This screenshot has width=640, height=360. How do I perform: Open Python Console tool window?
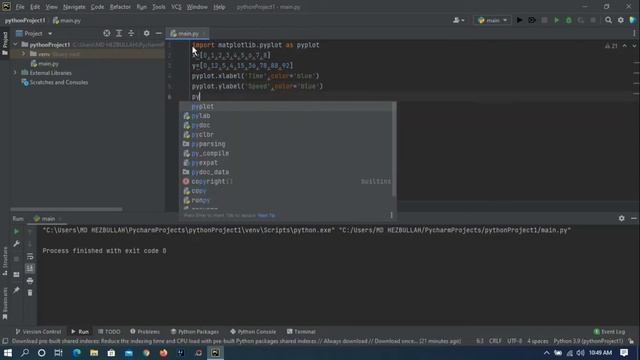pos(253,331)
